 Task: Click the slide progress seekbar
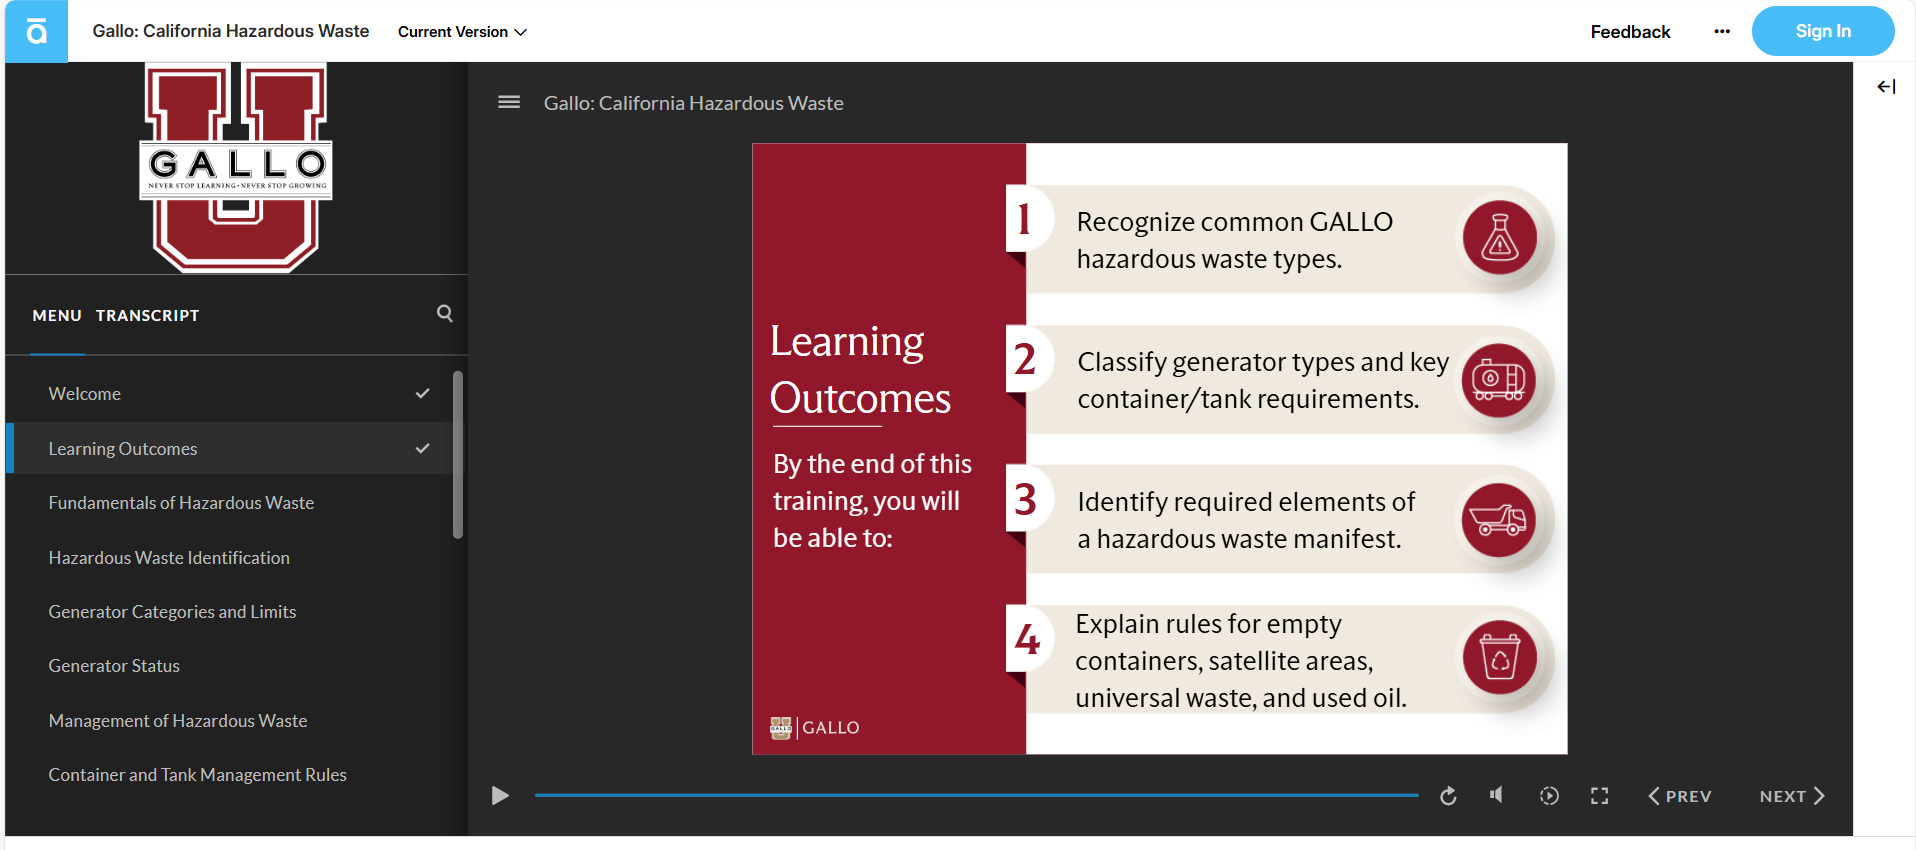tap(977, 795)
